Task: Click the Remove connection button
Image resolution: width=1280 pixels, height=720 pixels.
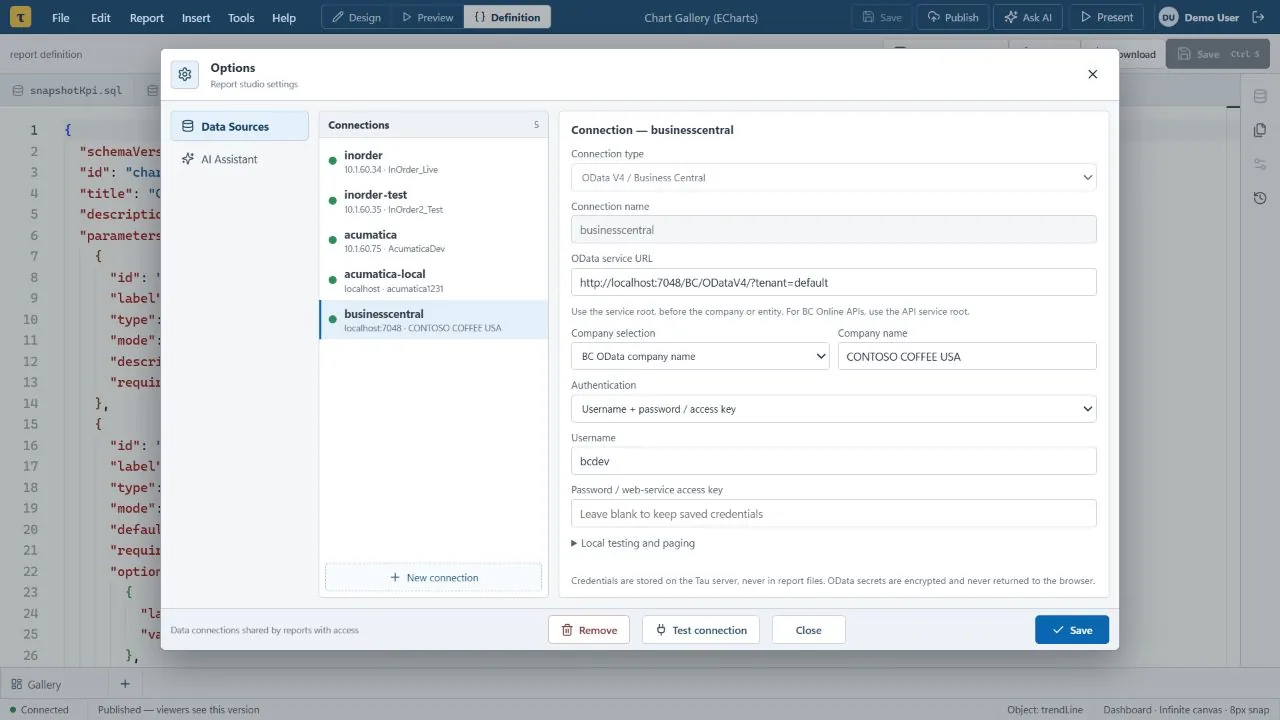Action: pyautogui.click(x=589, y=630)
